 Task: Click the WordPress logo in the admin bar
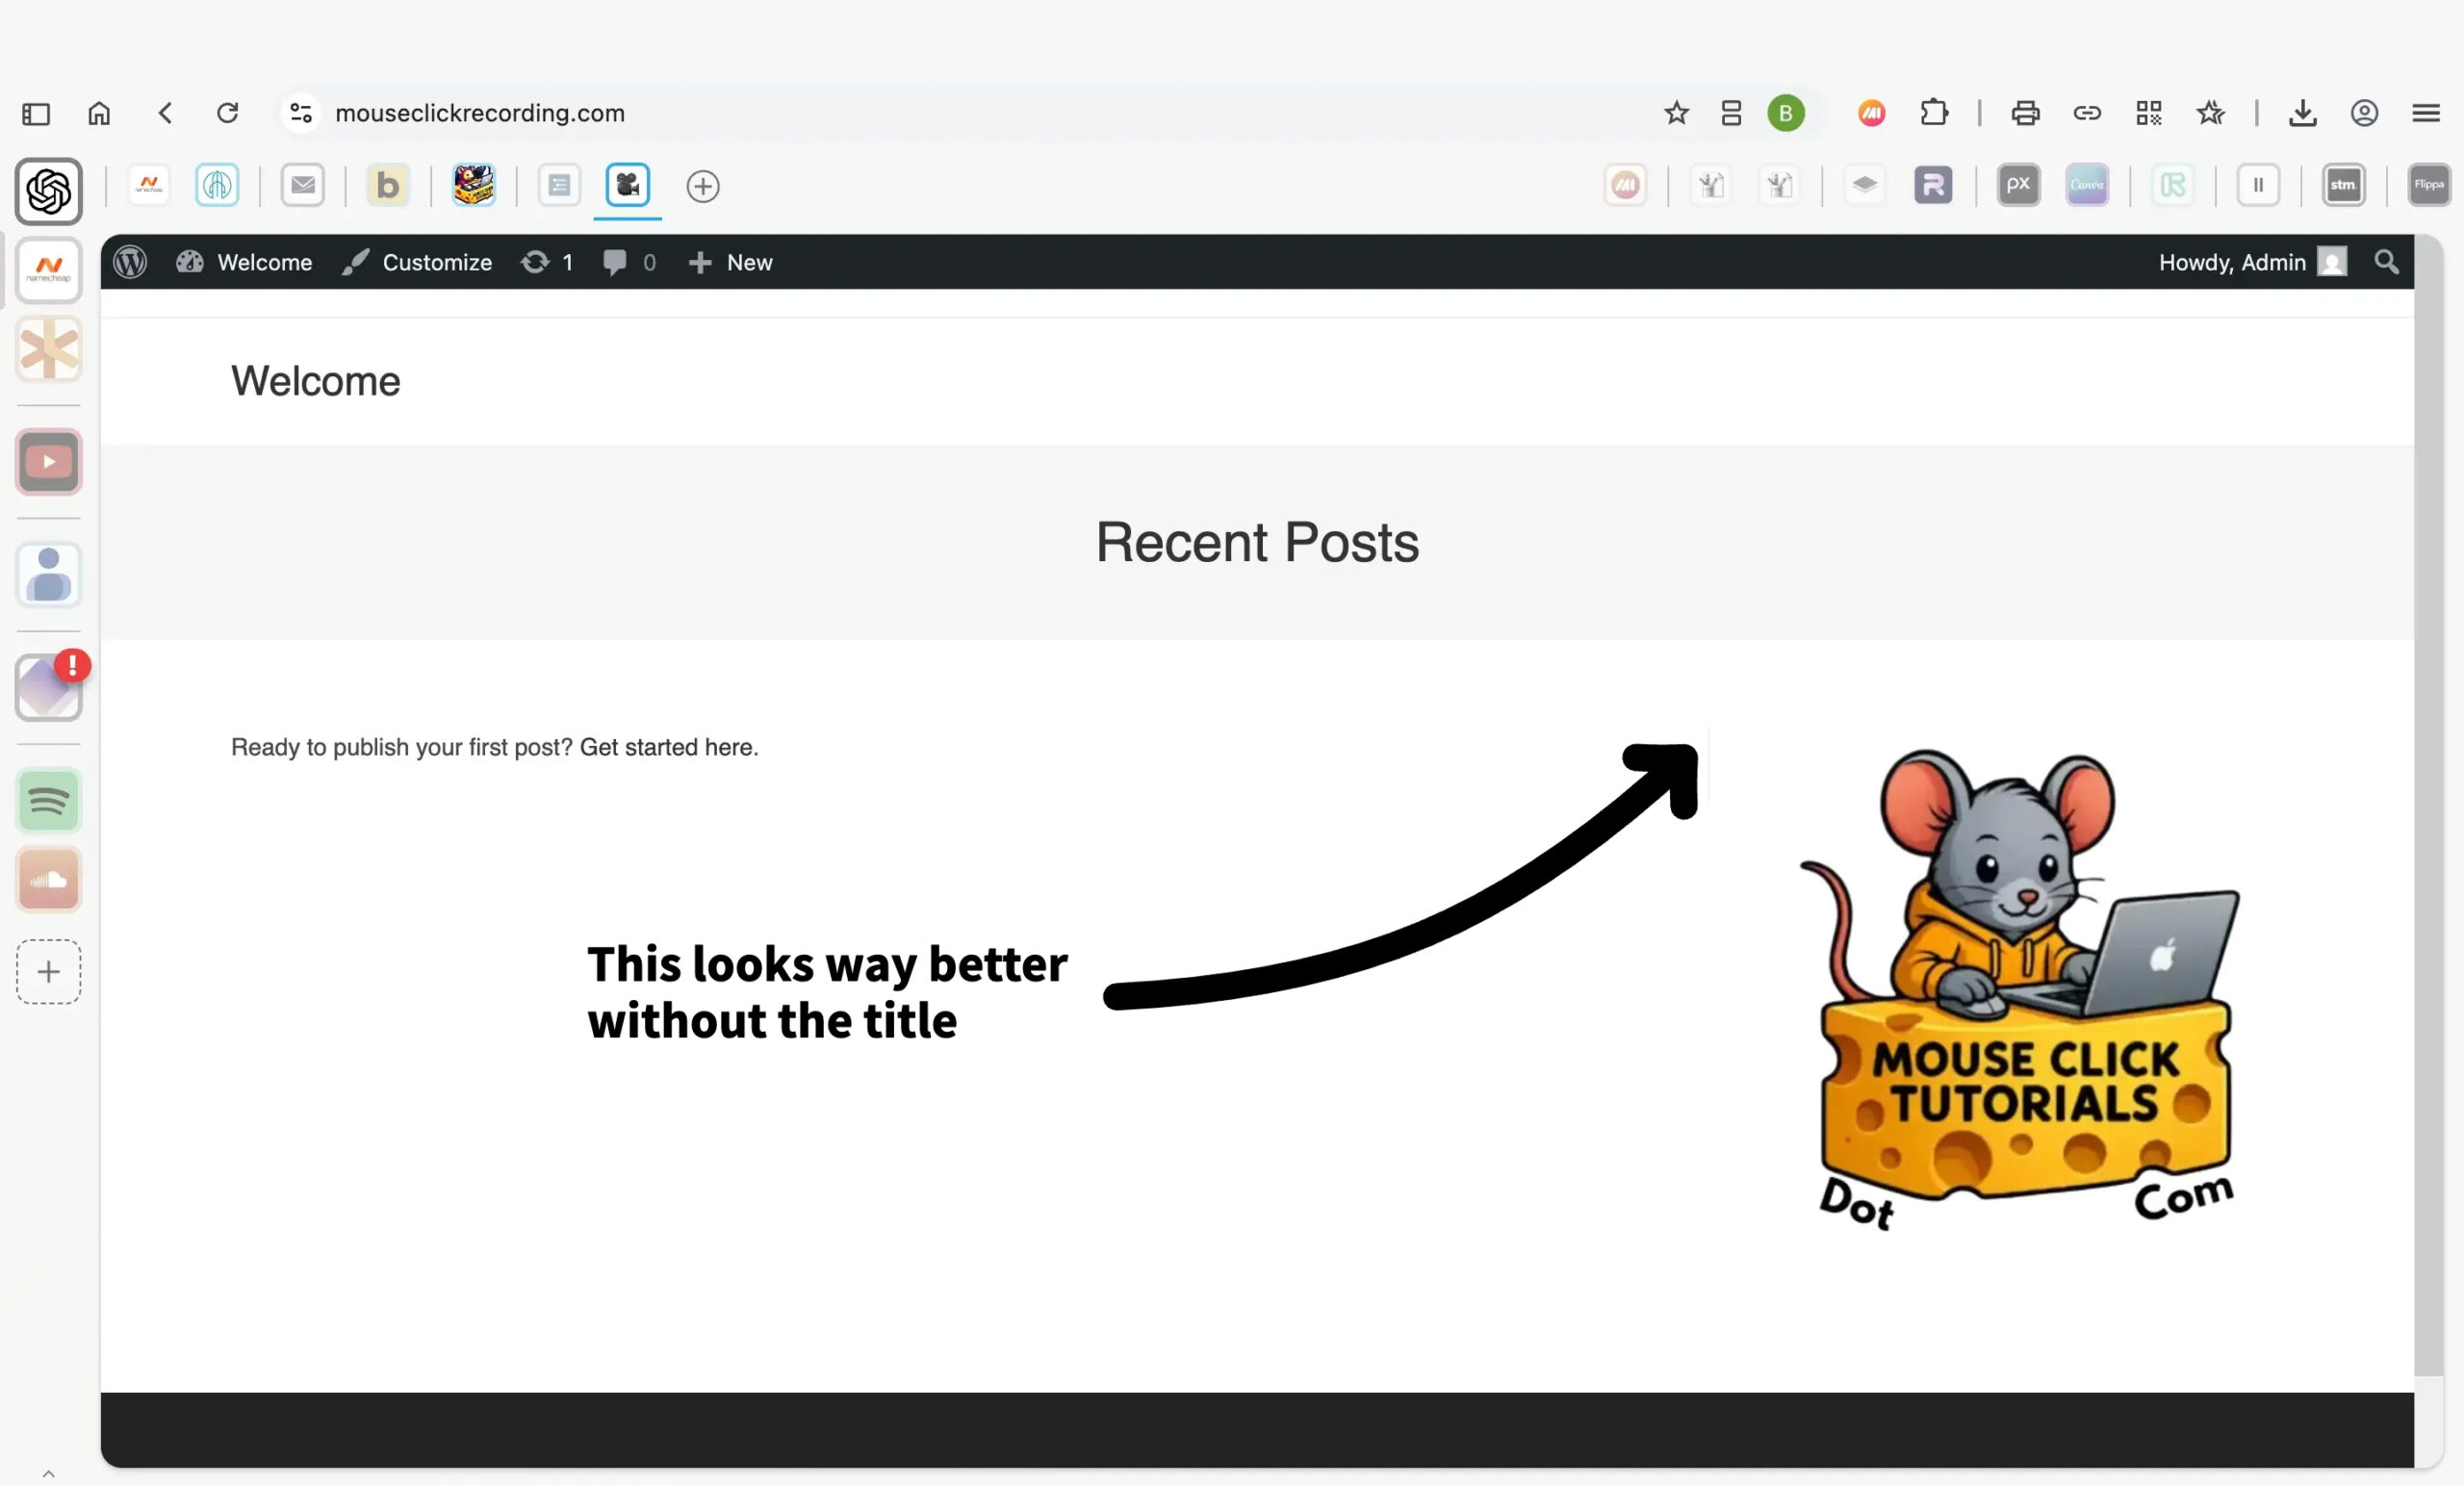point(130,262)
